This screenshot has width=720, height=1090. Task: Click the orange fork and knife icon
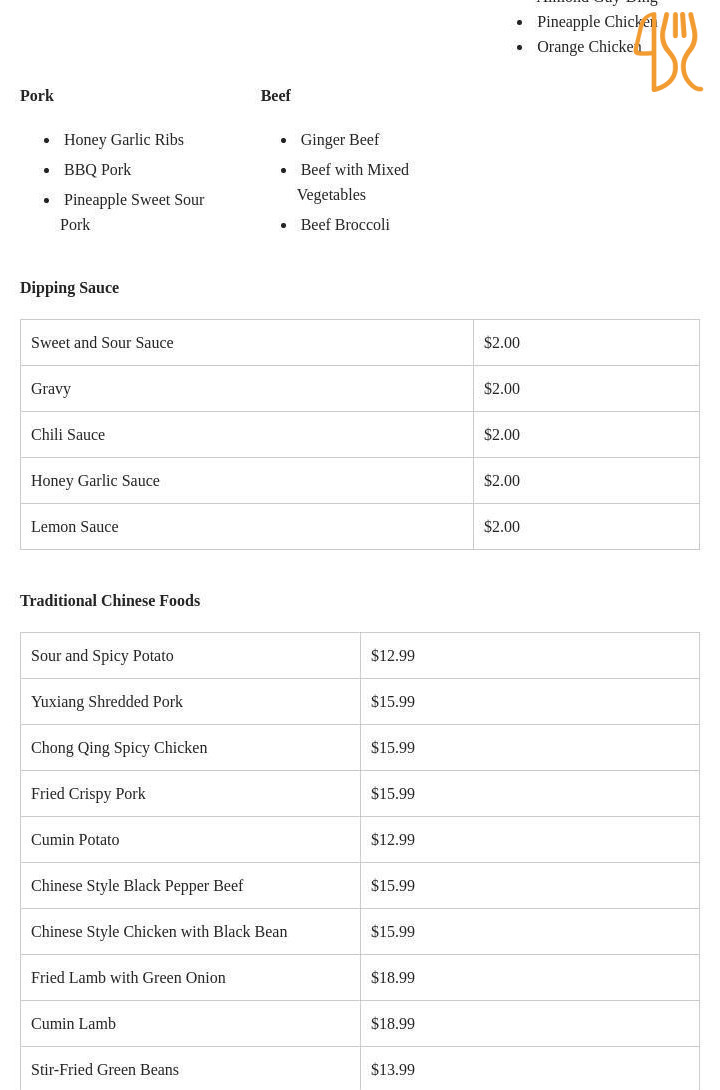[667, 51]
